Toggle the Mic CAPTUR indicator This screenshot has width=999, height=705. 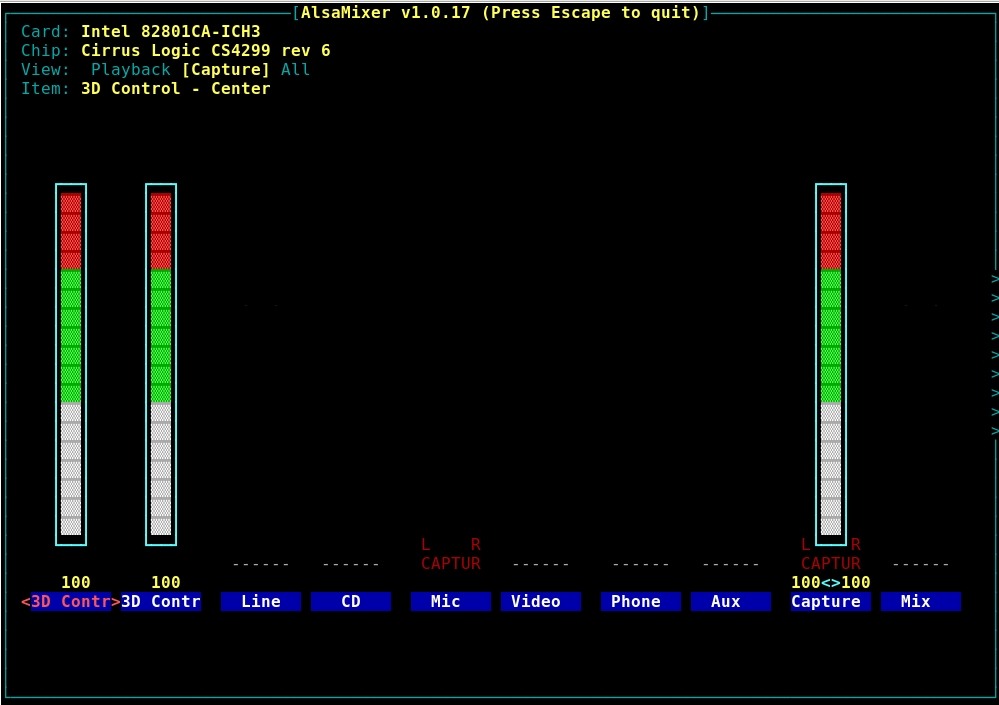point(450,564)
